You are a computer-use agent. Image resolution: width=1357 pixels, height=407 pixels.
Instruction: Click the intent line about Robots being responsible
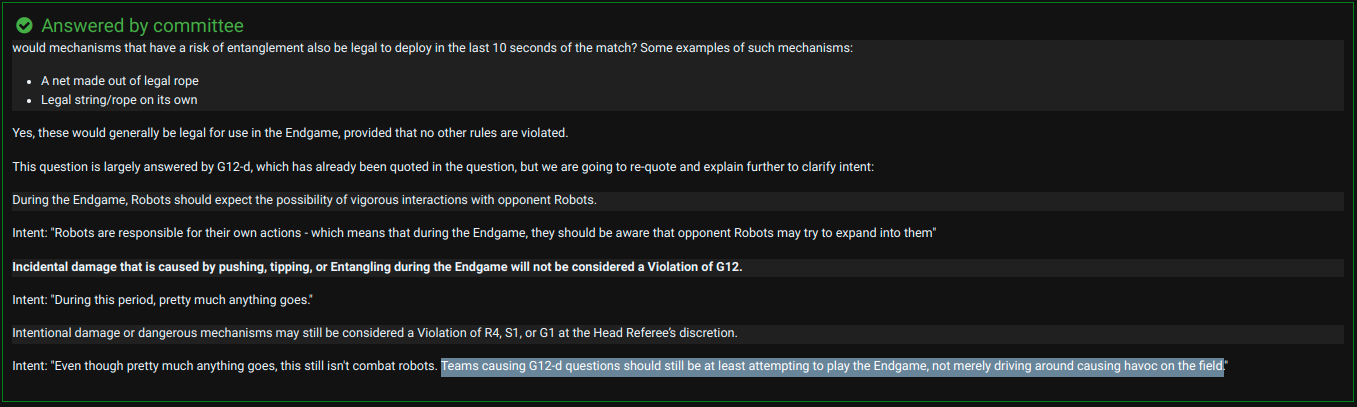click(474, 233)
